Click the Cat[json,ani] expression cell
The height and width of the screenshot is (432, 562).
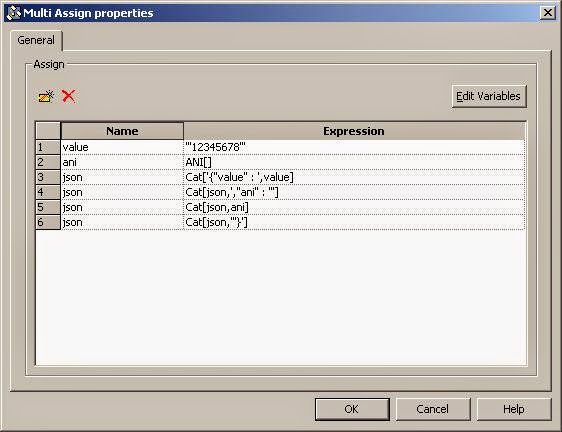(354, 207)
